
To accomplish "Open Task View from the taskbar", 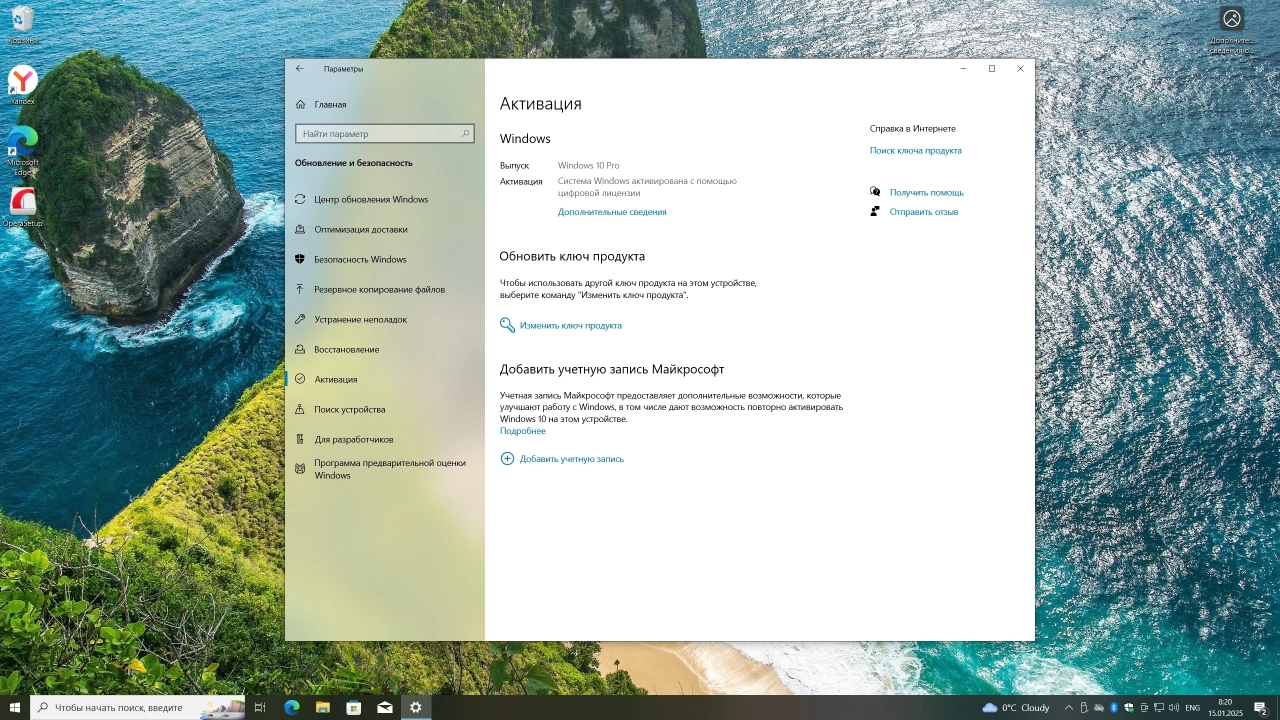I will (260, 707).
